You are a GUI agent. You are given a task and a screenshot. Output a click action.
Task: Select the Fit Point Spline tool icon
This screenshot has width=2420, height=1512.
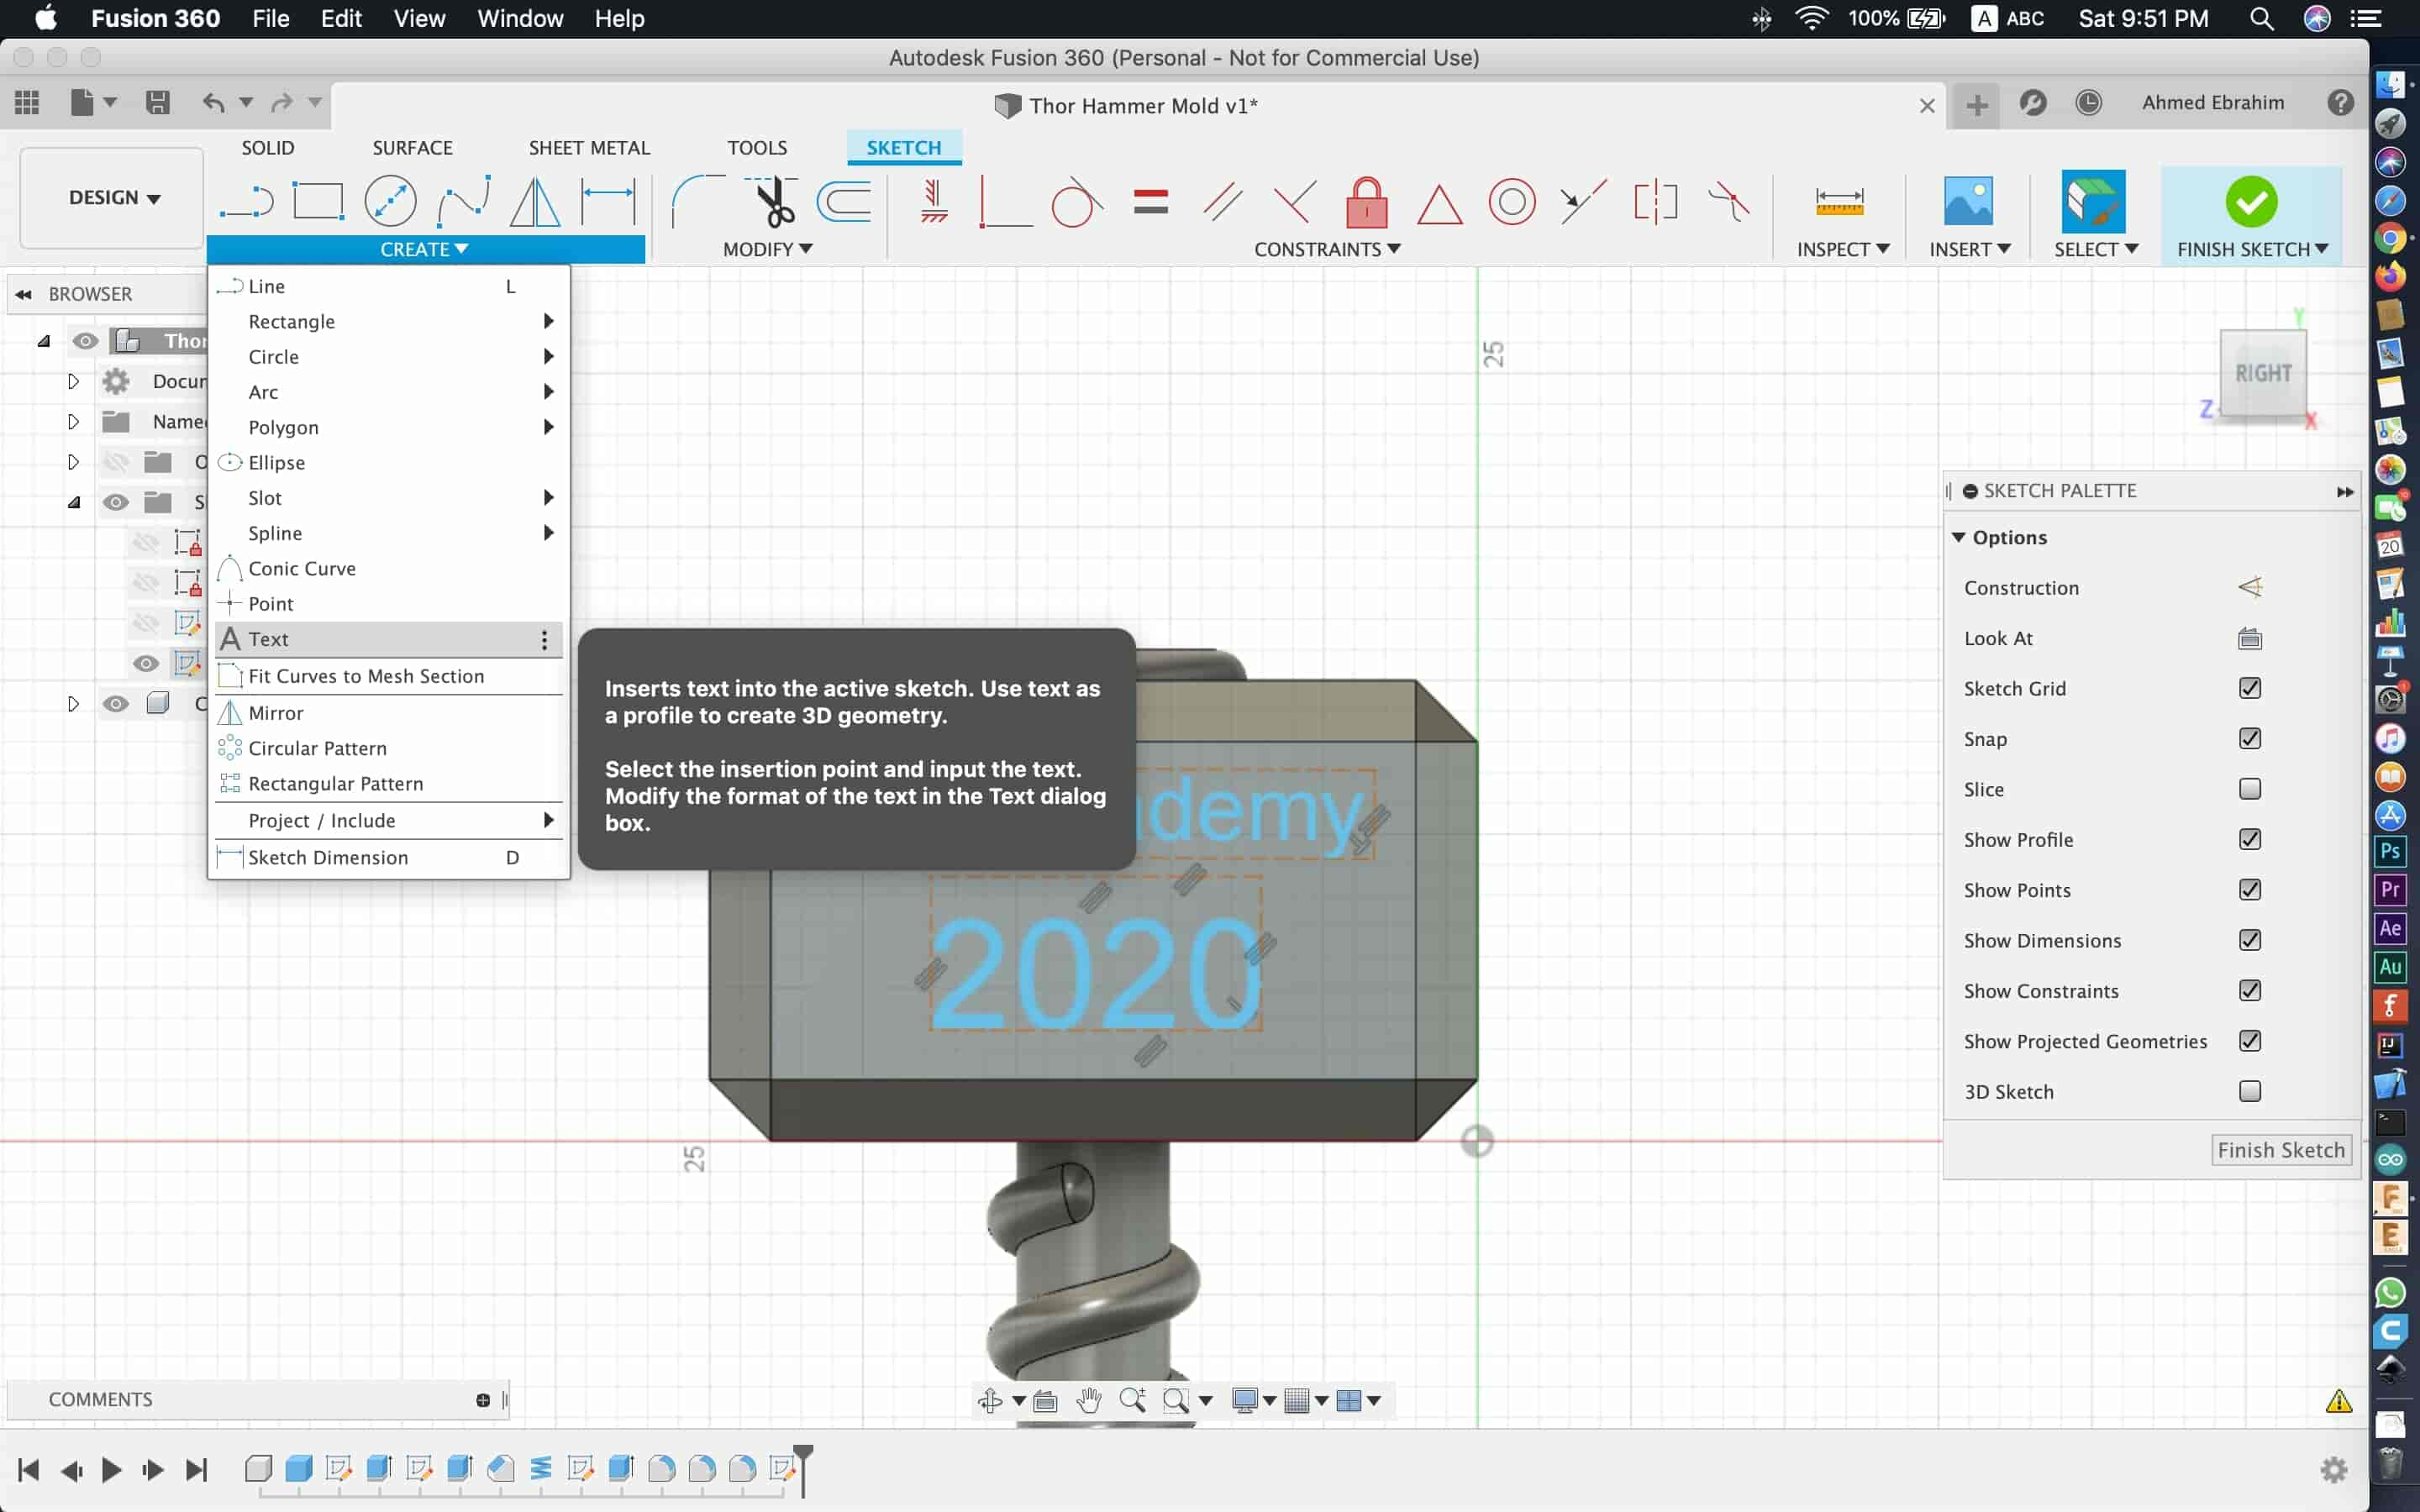463,201
